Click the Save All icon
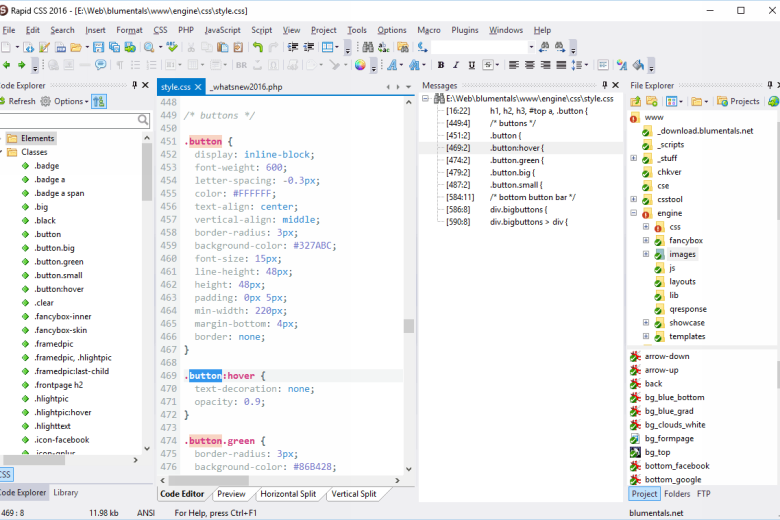The height and width of the screenshot is (520, 780). coord(114,47)
